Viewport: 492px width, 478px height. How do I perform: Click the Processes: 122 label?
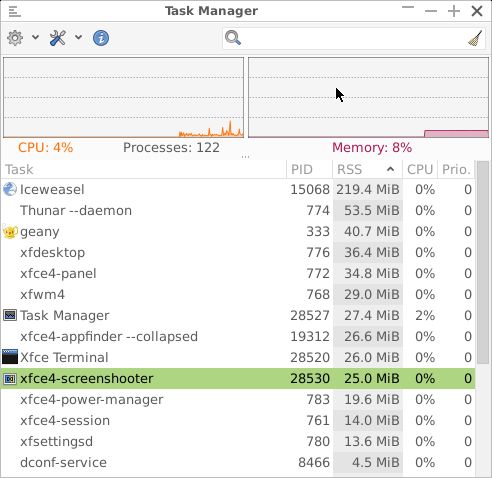[x=171, y=147]
